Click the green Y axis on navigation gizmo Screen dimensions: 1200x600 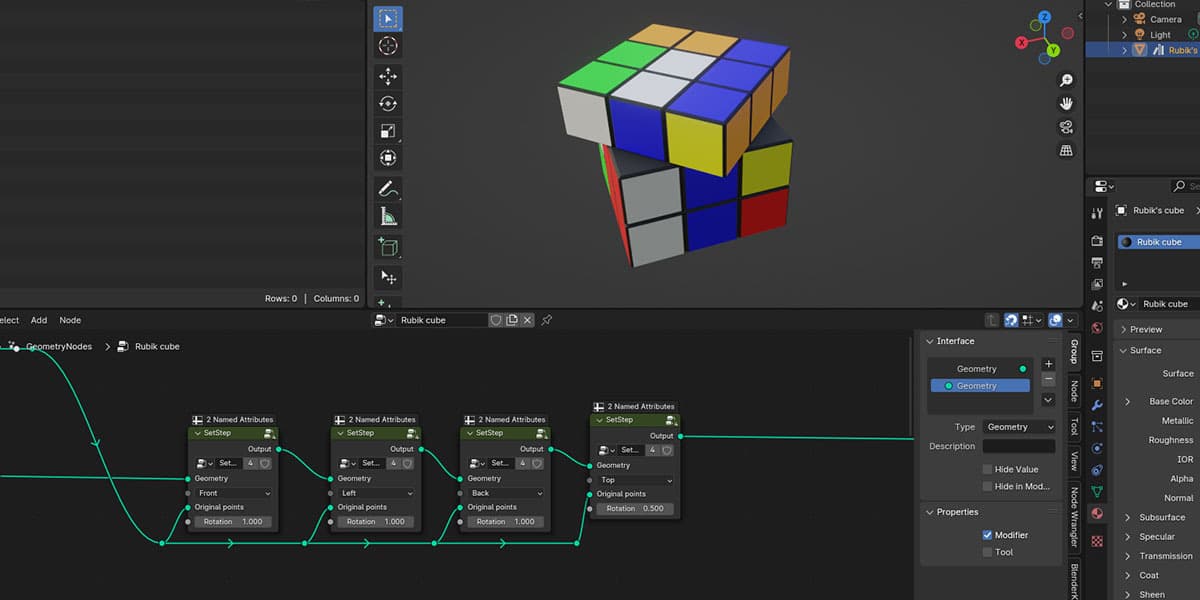(1052, 49)
